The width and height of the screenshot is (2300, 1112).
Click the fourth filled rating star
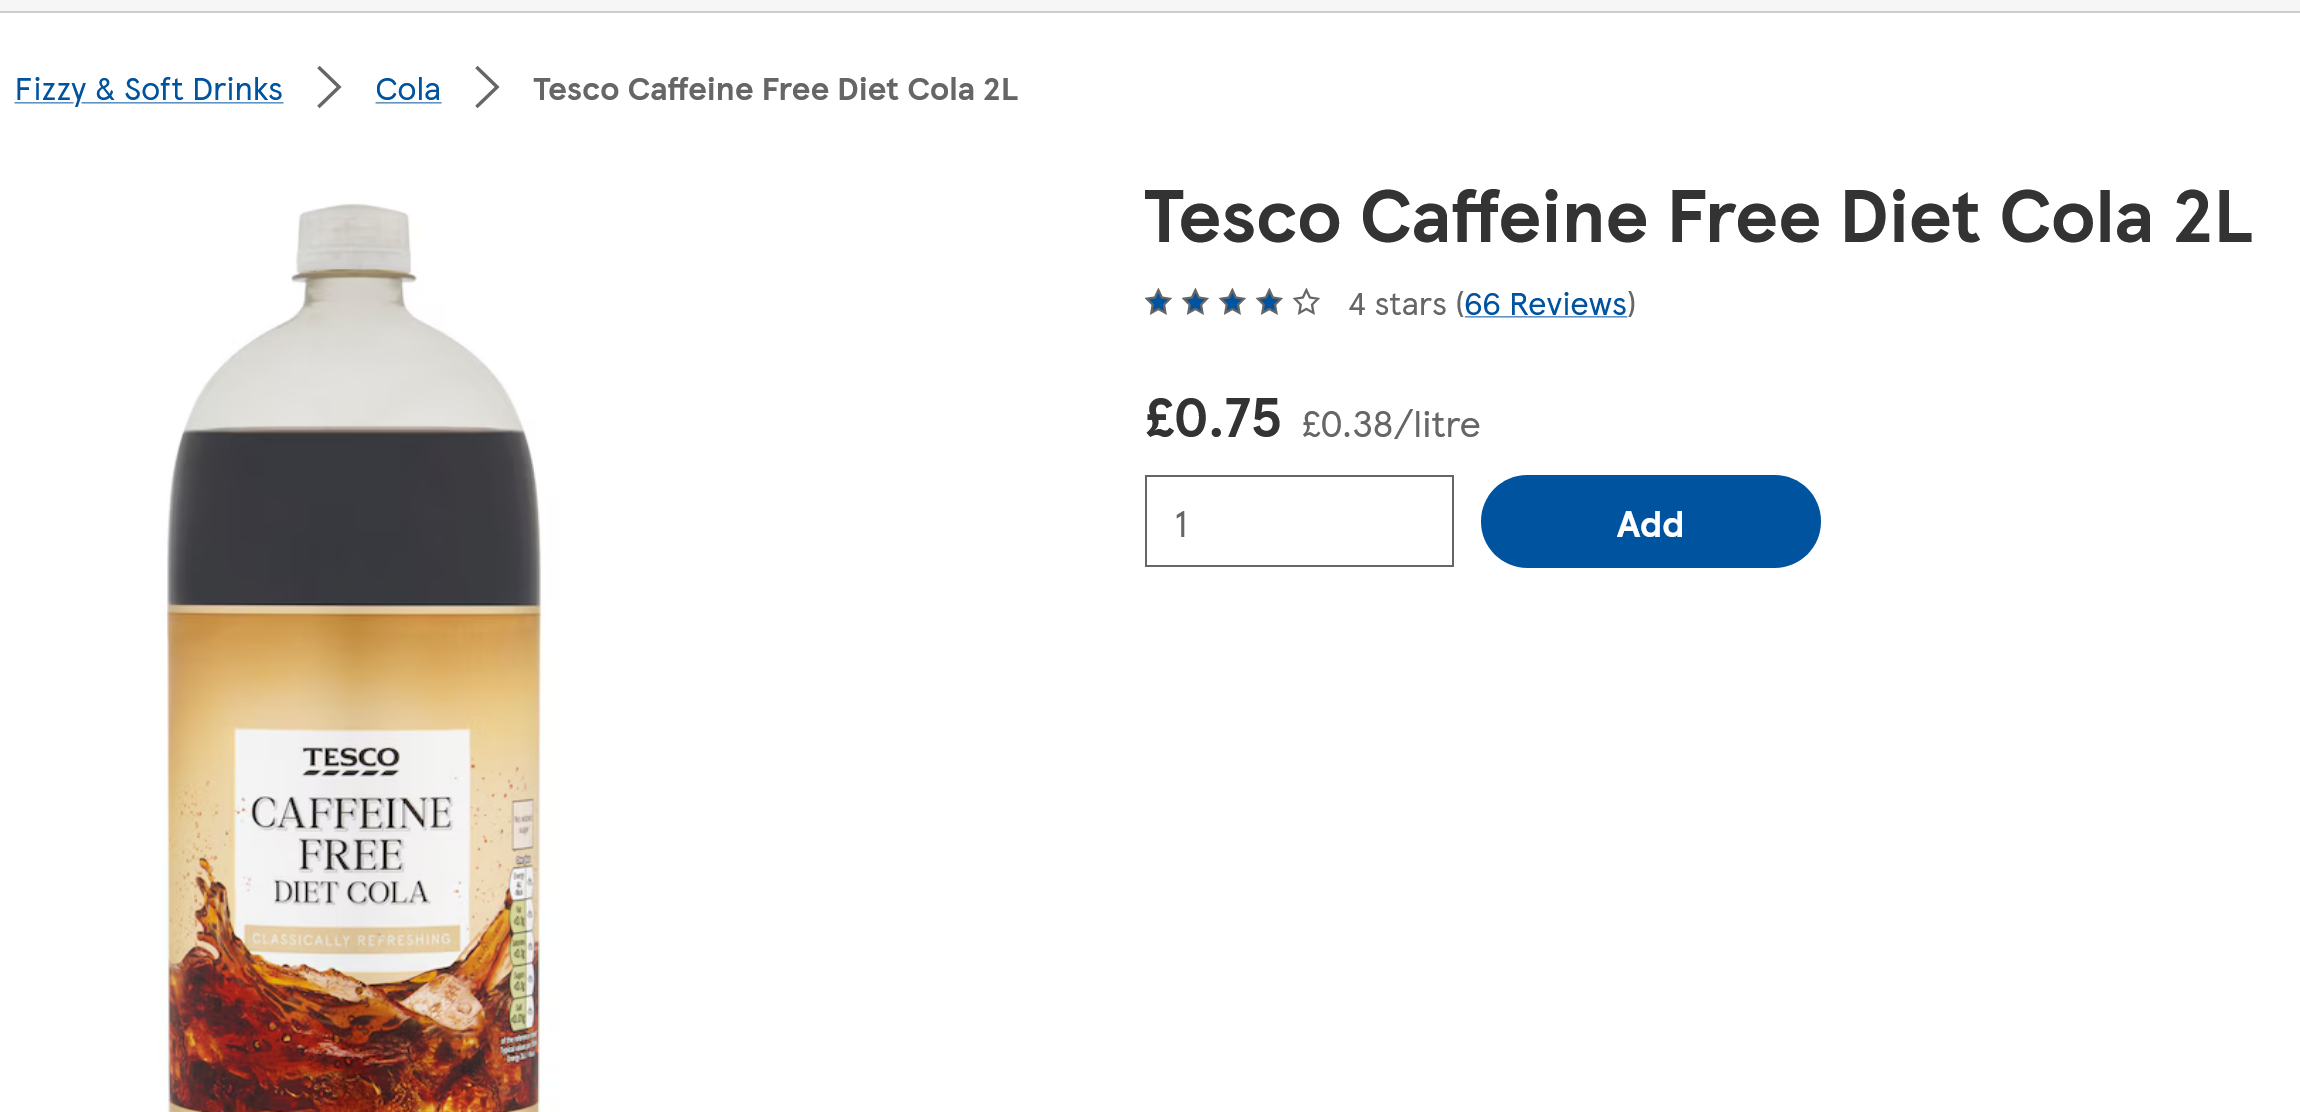point(1270,302)
